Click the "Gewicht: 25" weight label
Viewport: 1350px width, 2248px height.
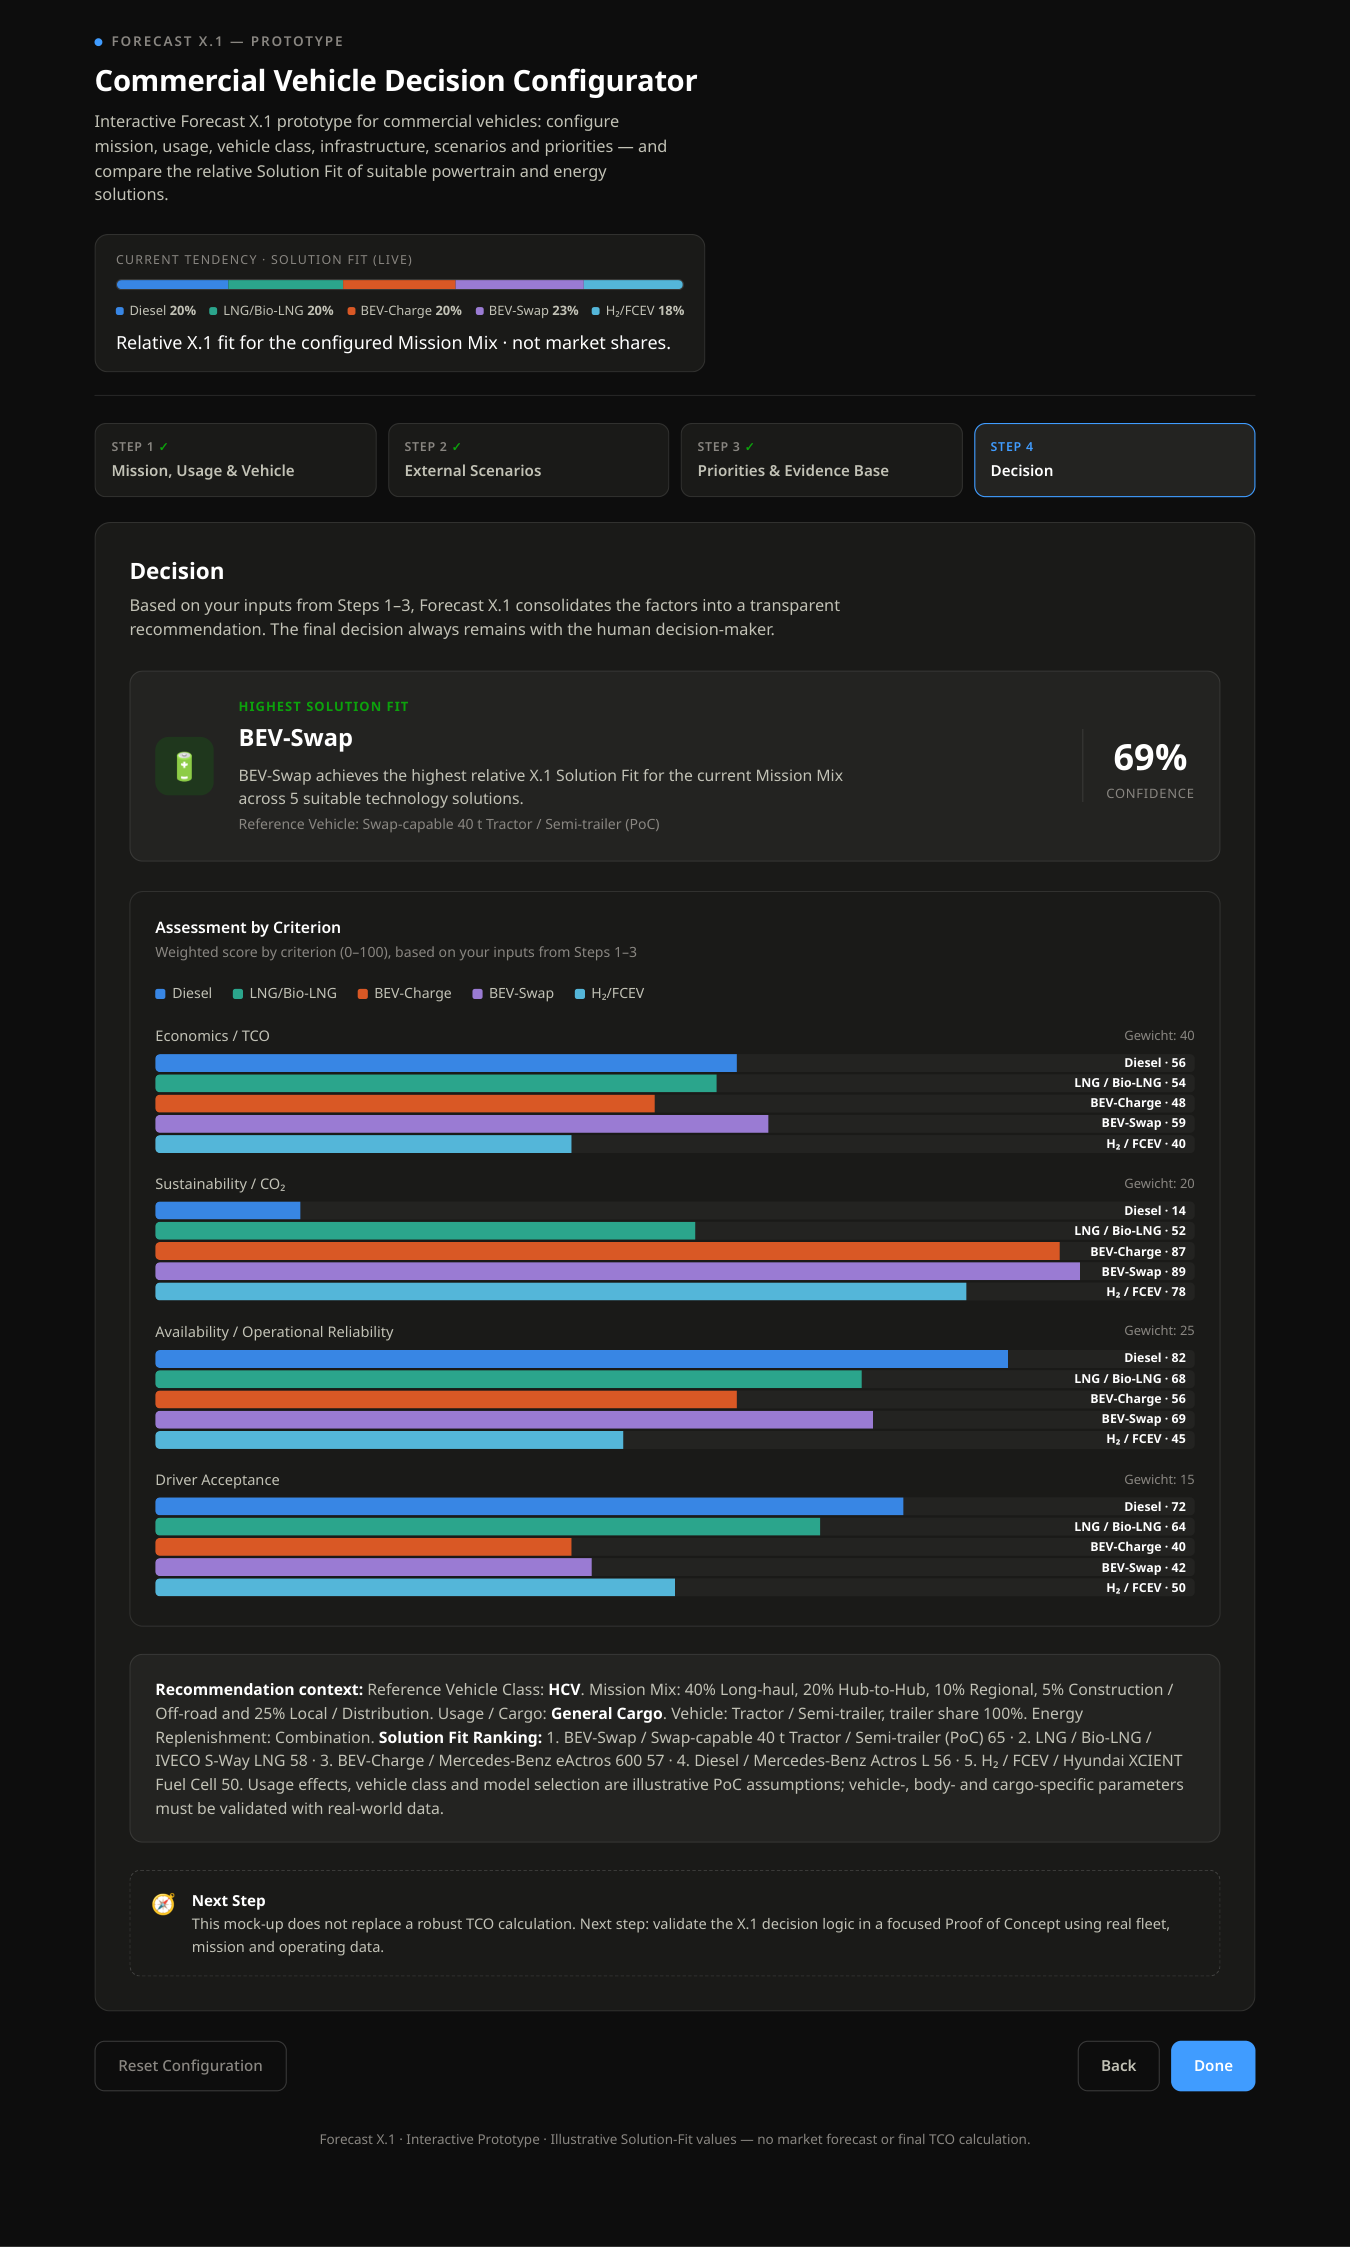(1159, 1331)
